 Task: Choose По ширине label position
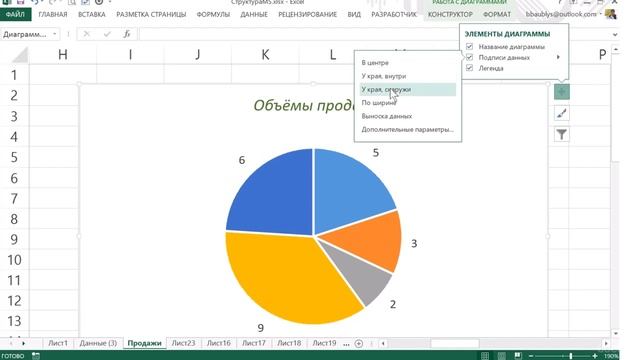coord(379,103)
